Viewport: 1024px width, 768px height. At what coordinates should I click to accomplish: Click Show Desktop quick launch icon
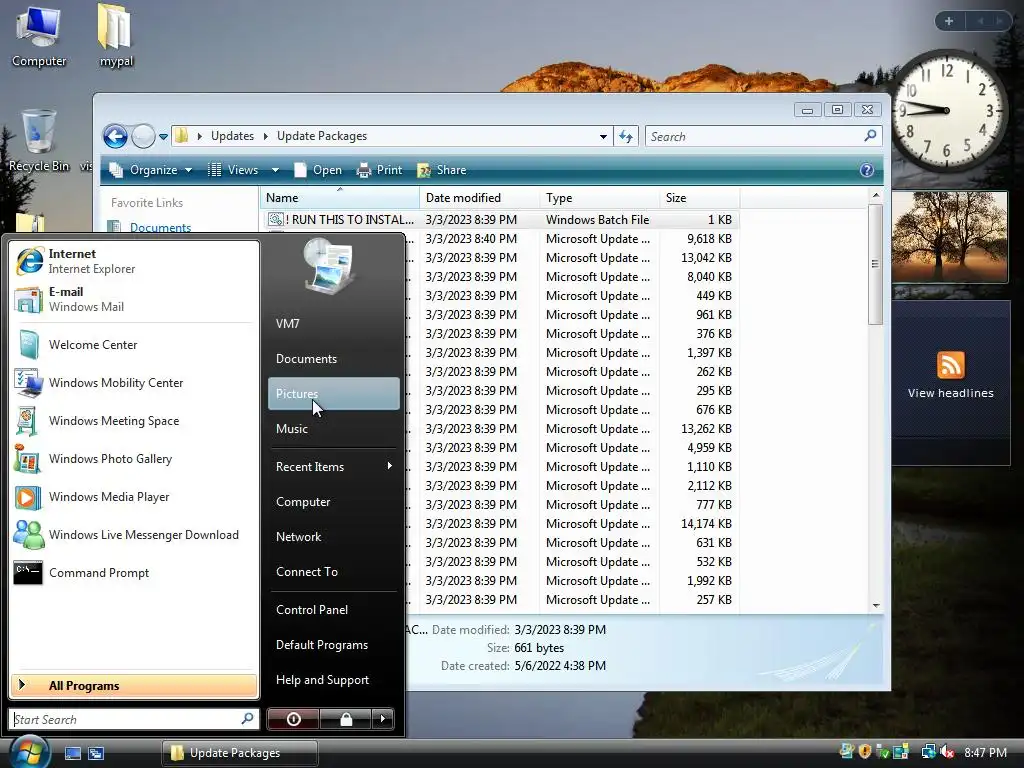pyautogui.click(x=72, y=753)
